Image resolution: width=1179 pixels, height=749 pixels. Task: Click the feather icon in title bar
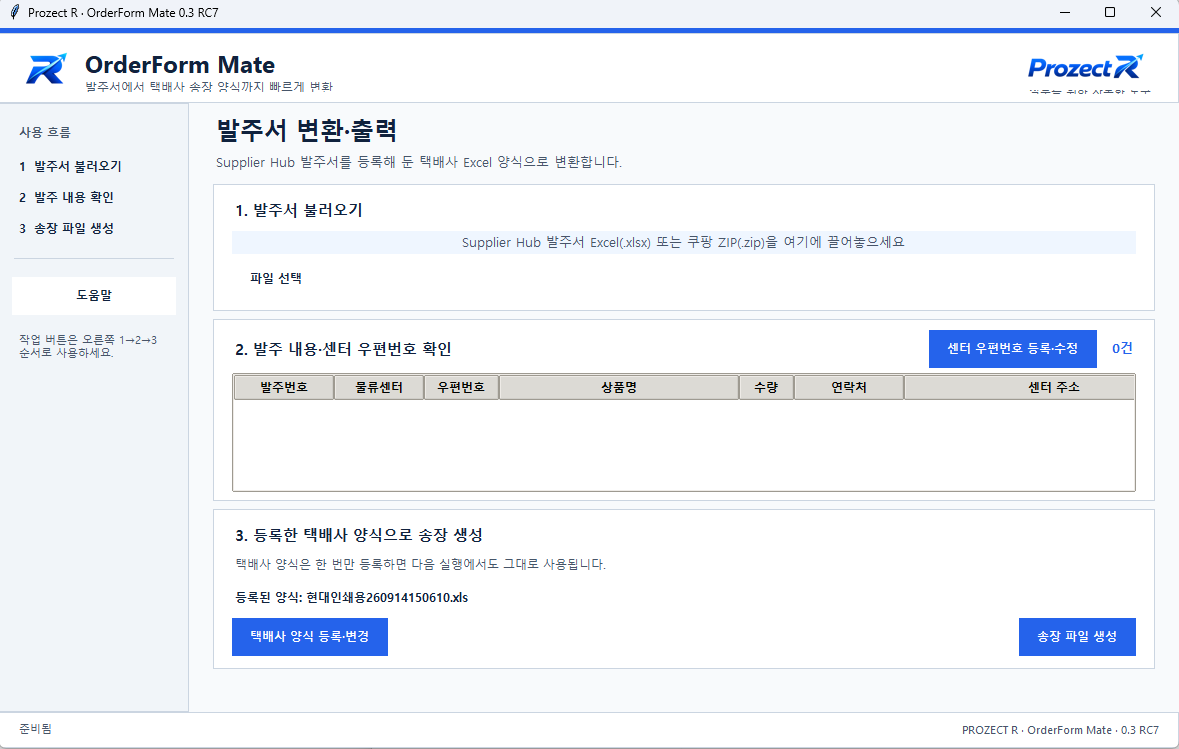pos(14,12)
